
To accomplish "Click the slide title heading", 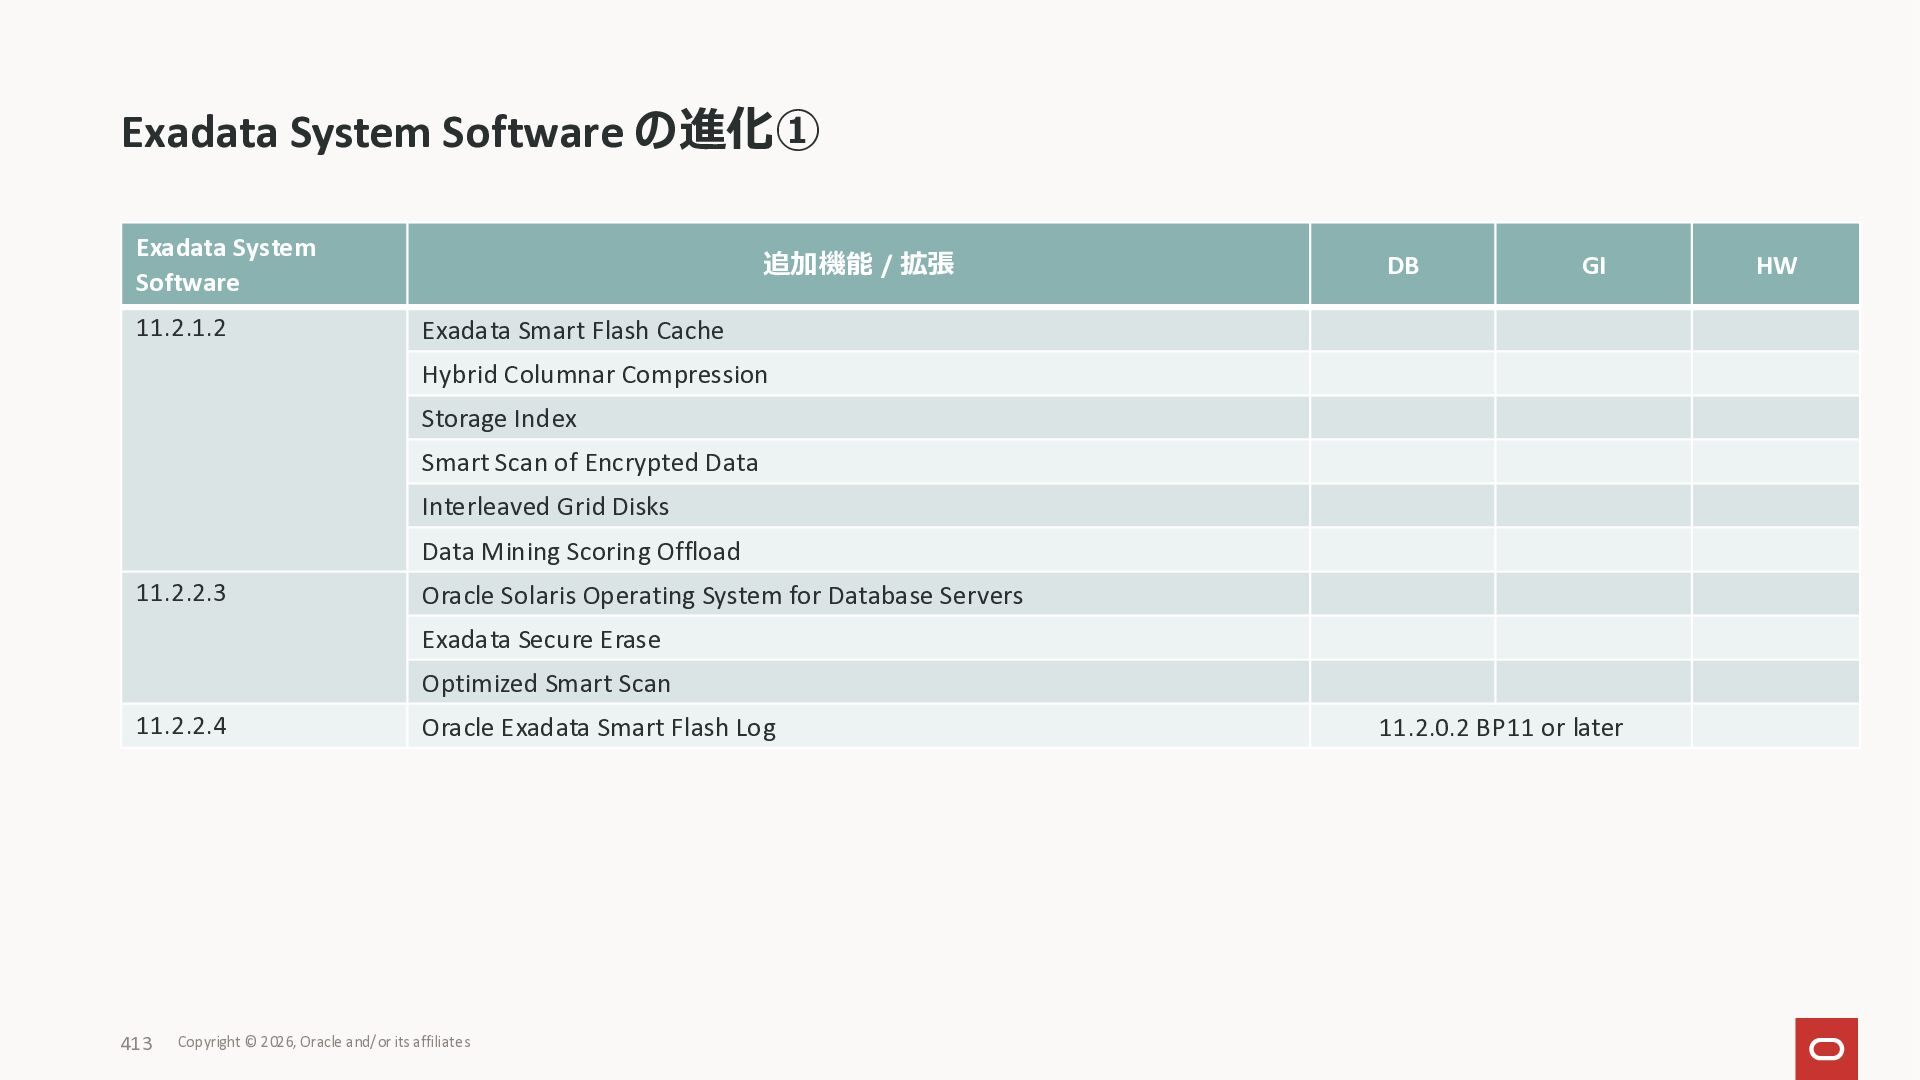I will [470, 132].
